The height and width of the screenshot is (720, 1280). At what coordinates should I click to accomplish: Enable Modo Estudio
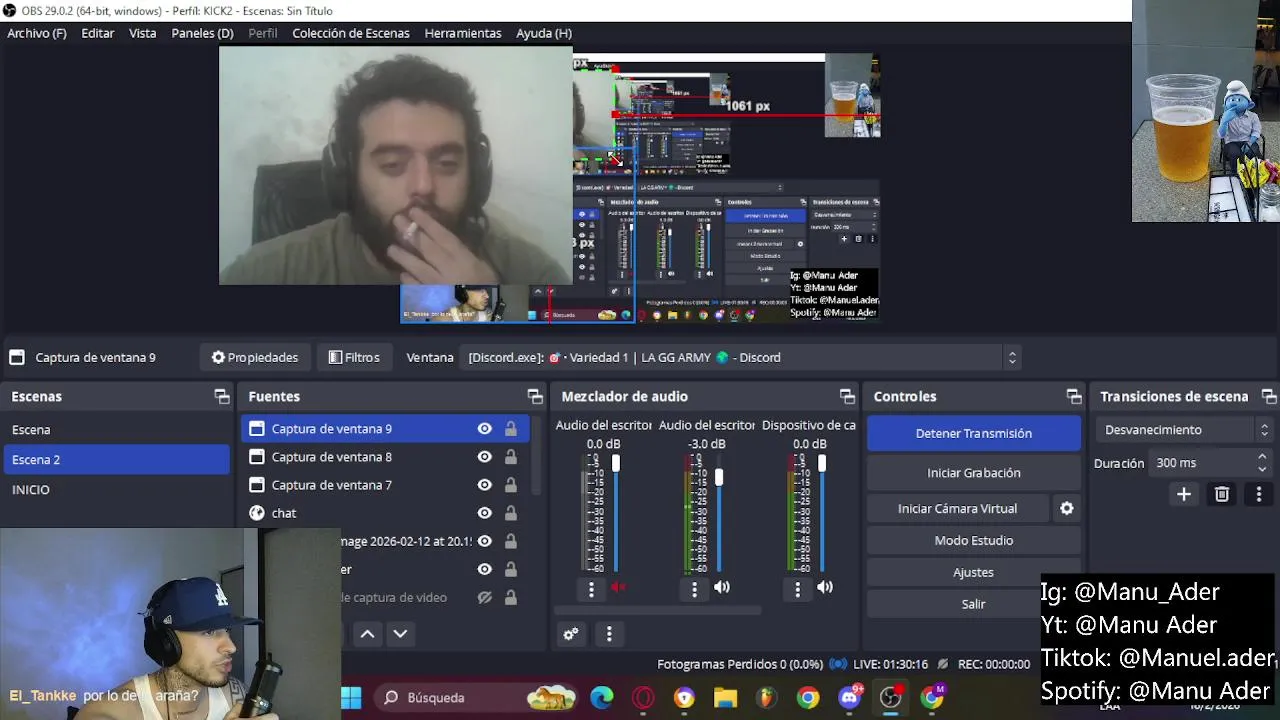pyautogui.click(x=974, y=541)
